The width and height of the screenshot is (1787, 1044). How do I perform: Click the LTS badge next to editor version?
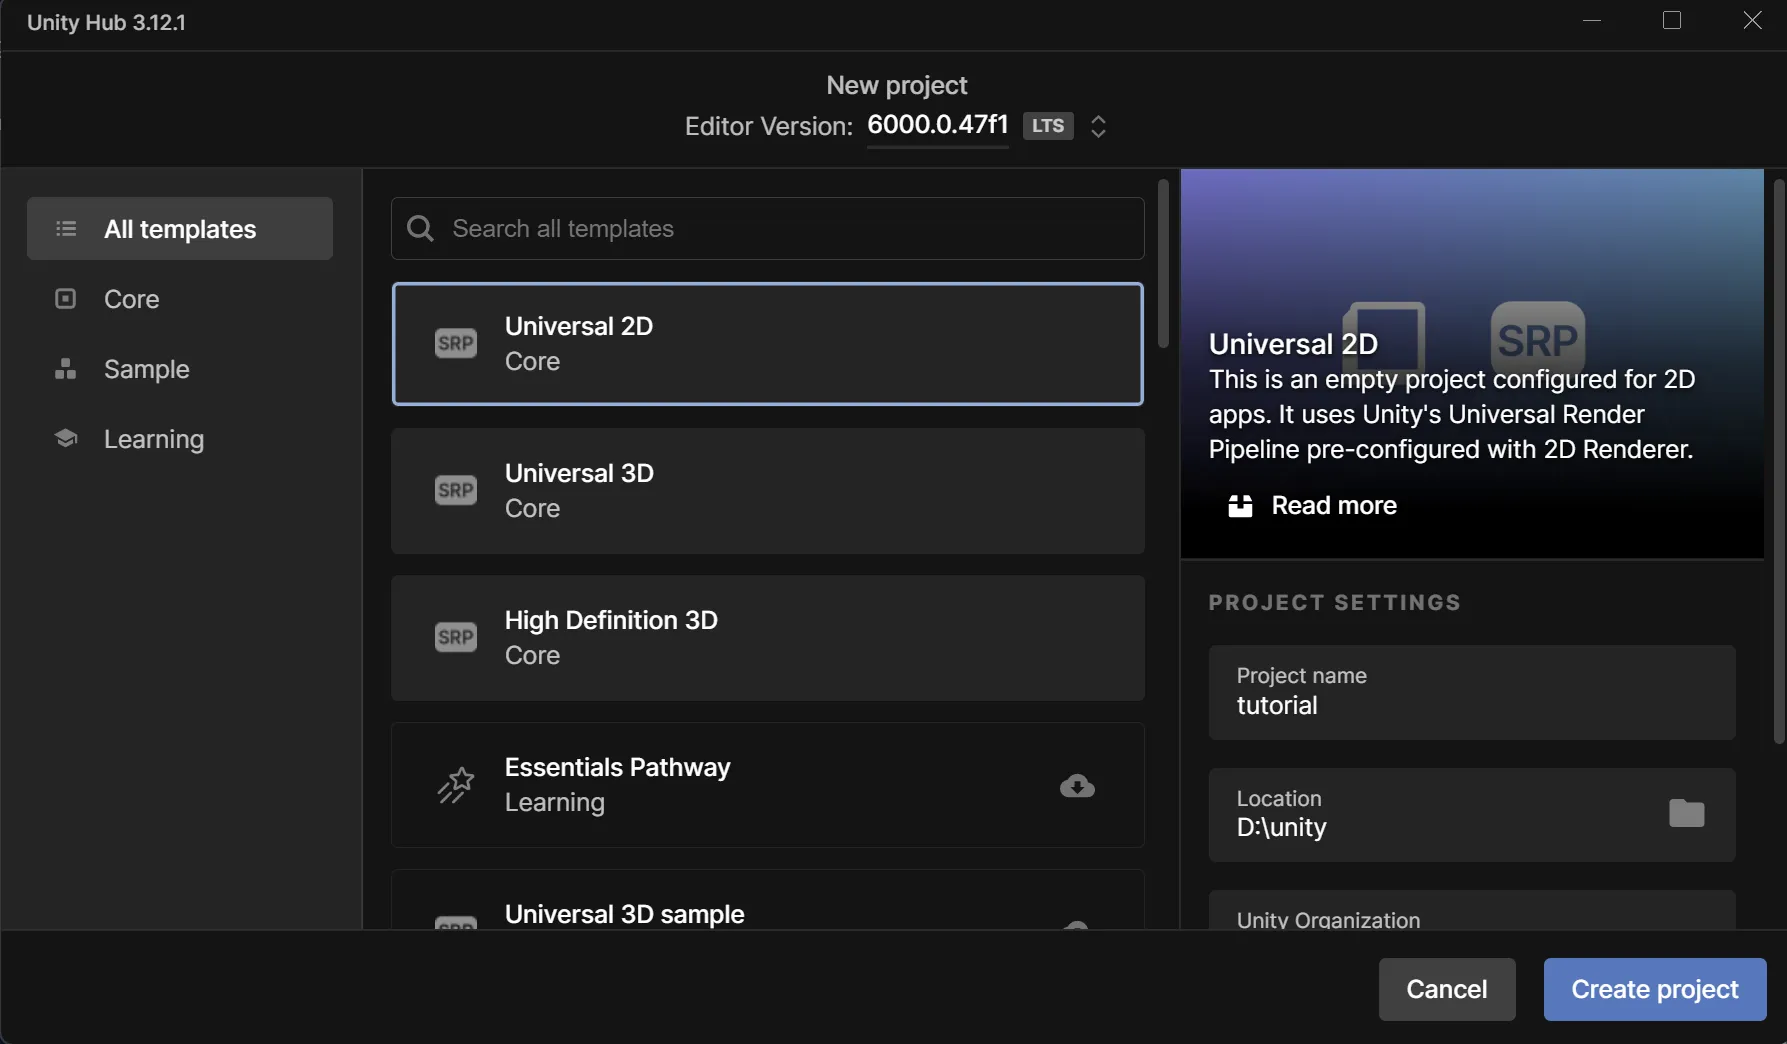(x=1047, y=126)
